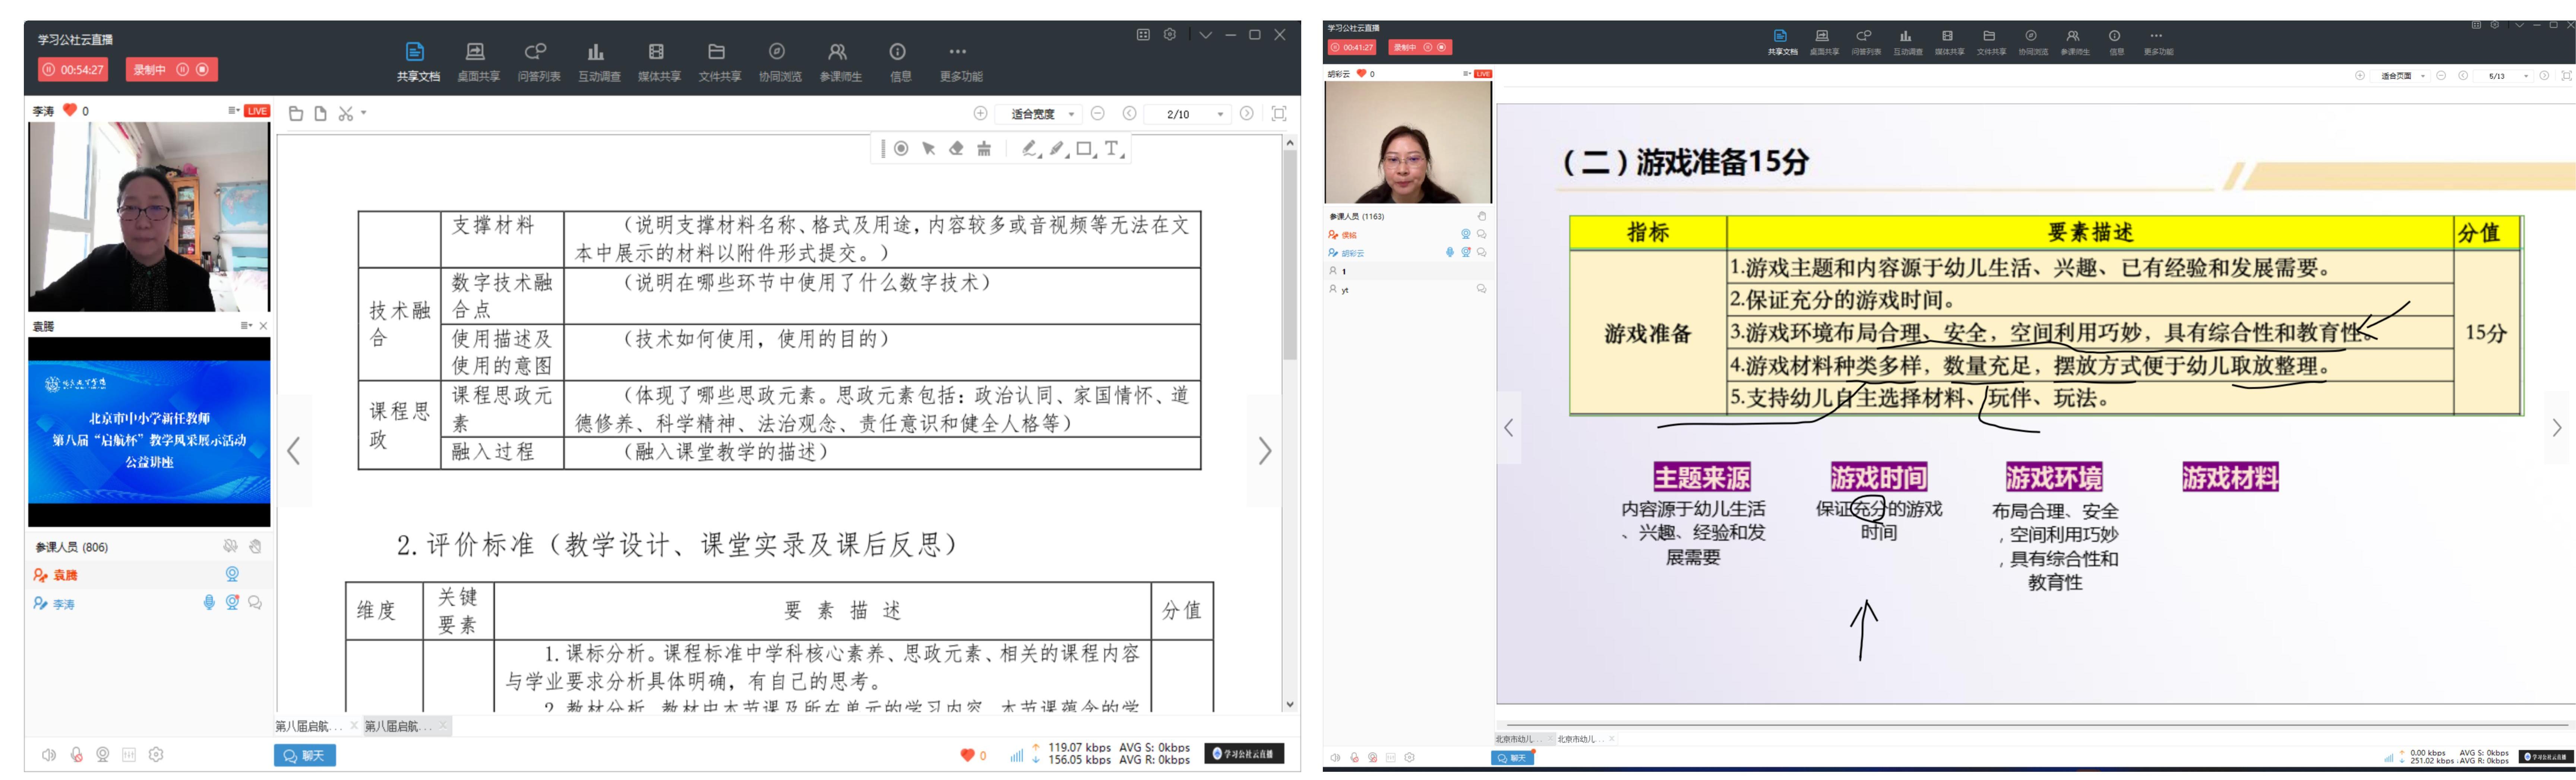Open 协同浏览 in the left window
This screenshot has height=780, width=2576.
[779, 61]
